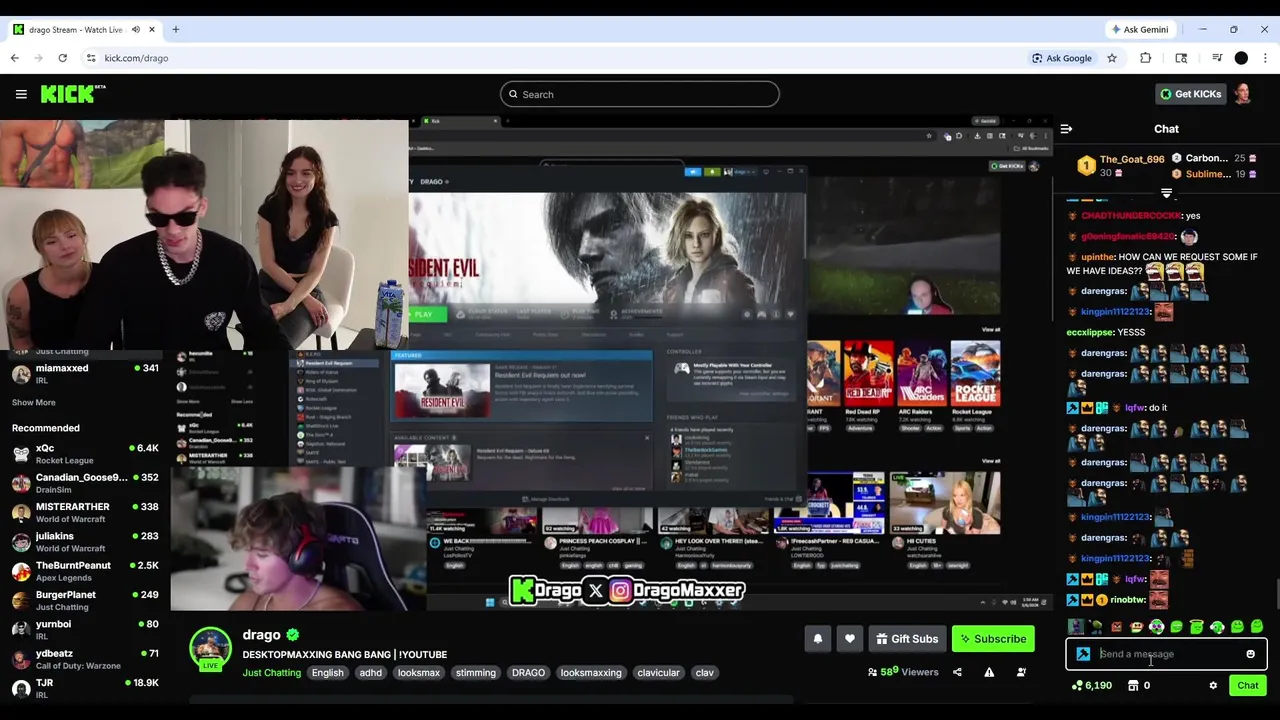Click username upinthe in chat

(1098, 257)
